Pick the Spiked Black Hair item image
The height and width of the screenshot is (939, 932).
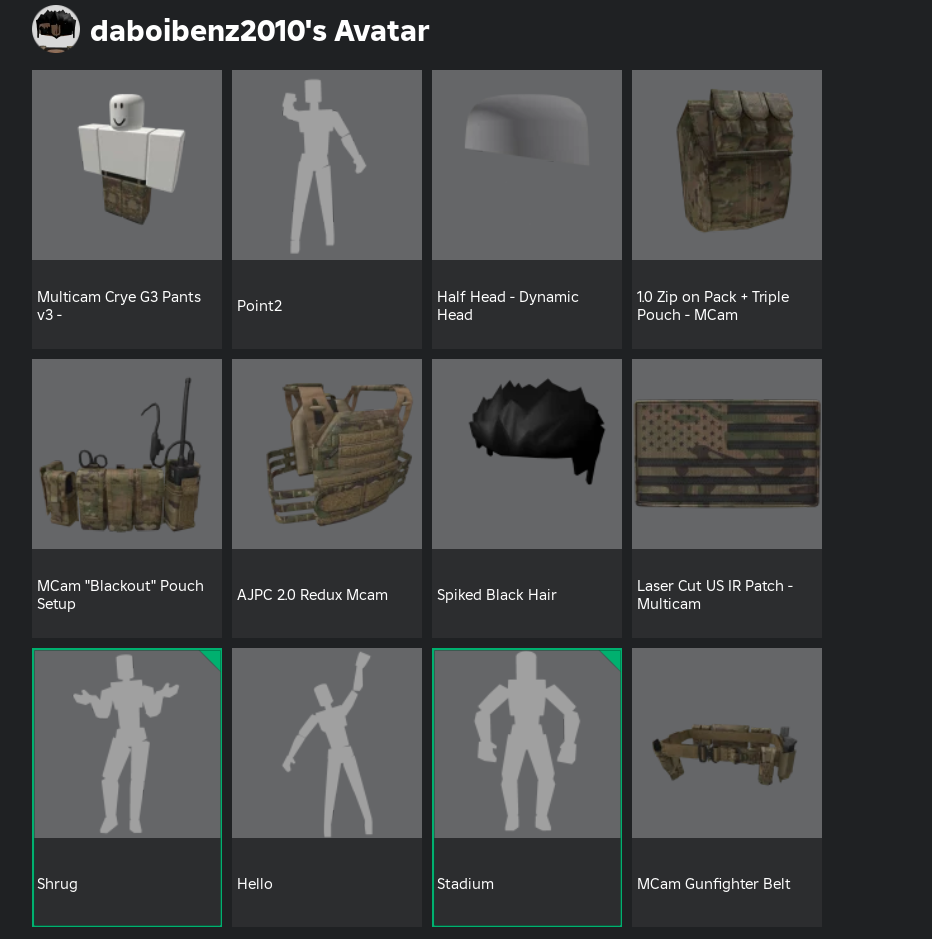pos(527,454)
